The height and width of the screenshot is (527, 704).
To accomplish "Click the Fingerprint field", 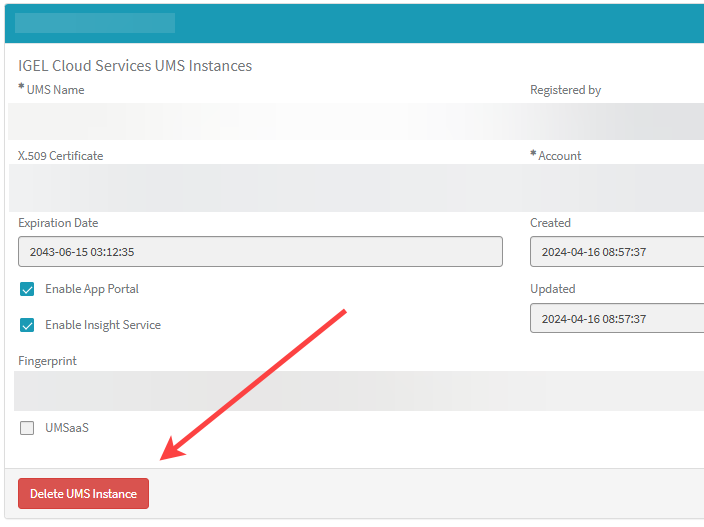I will [359, 391].
